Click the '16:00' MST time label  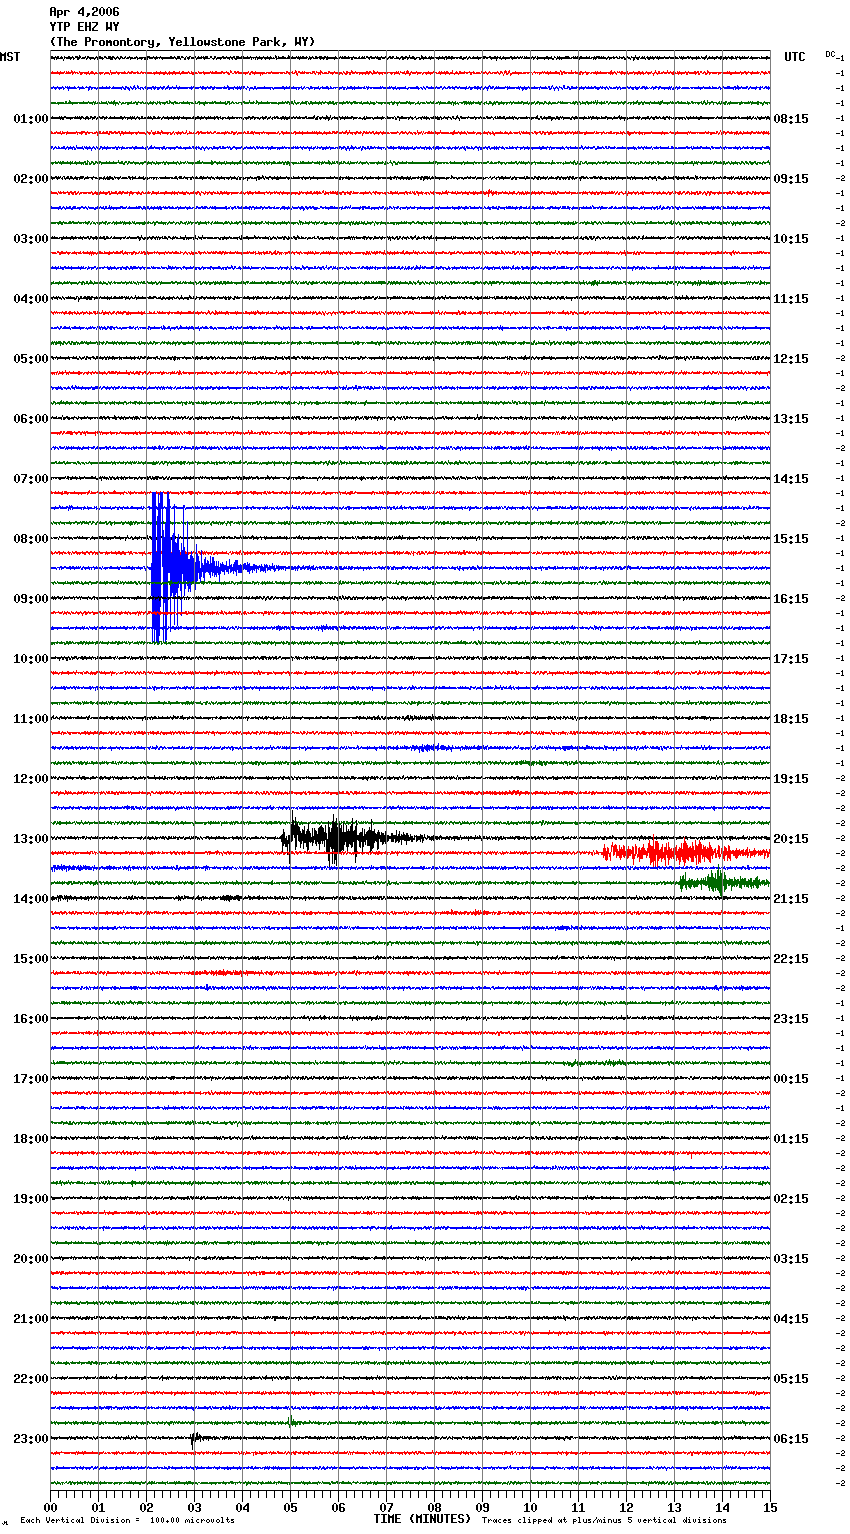(31, 1019)
